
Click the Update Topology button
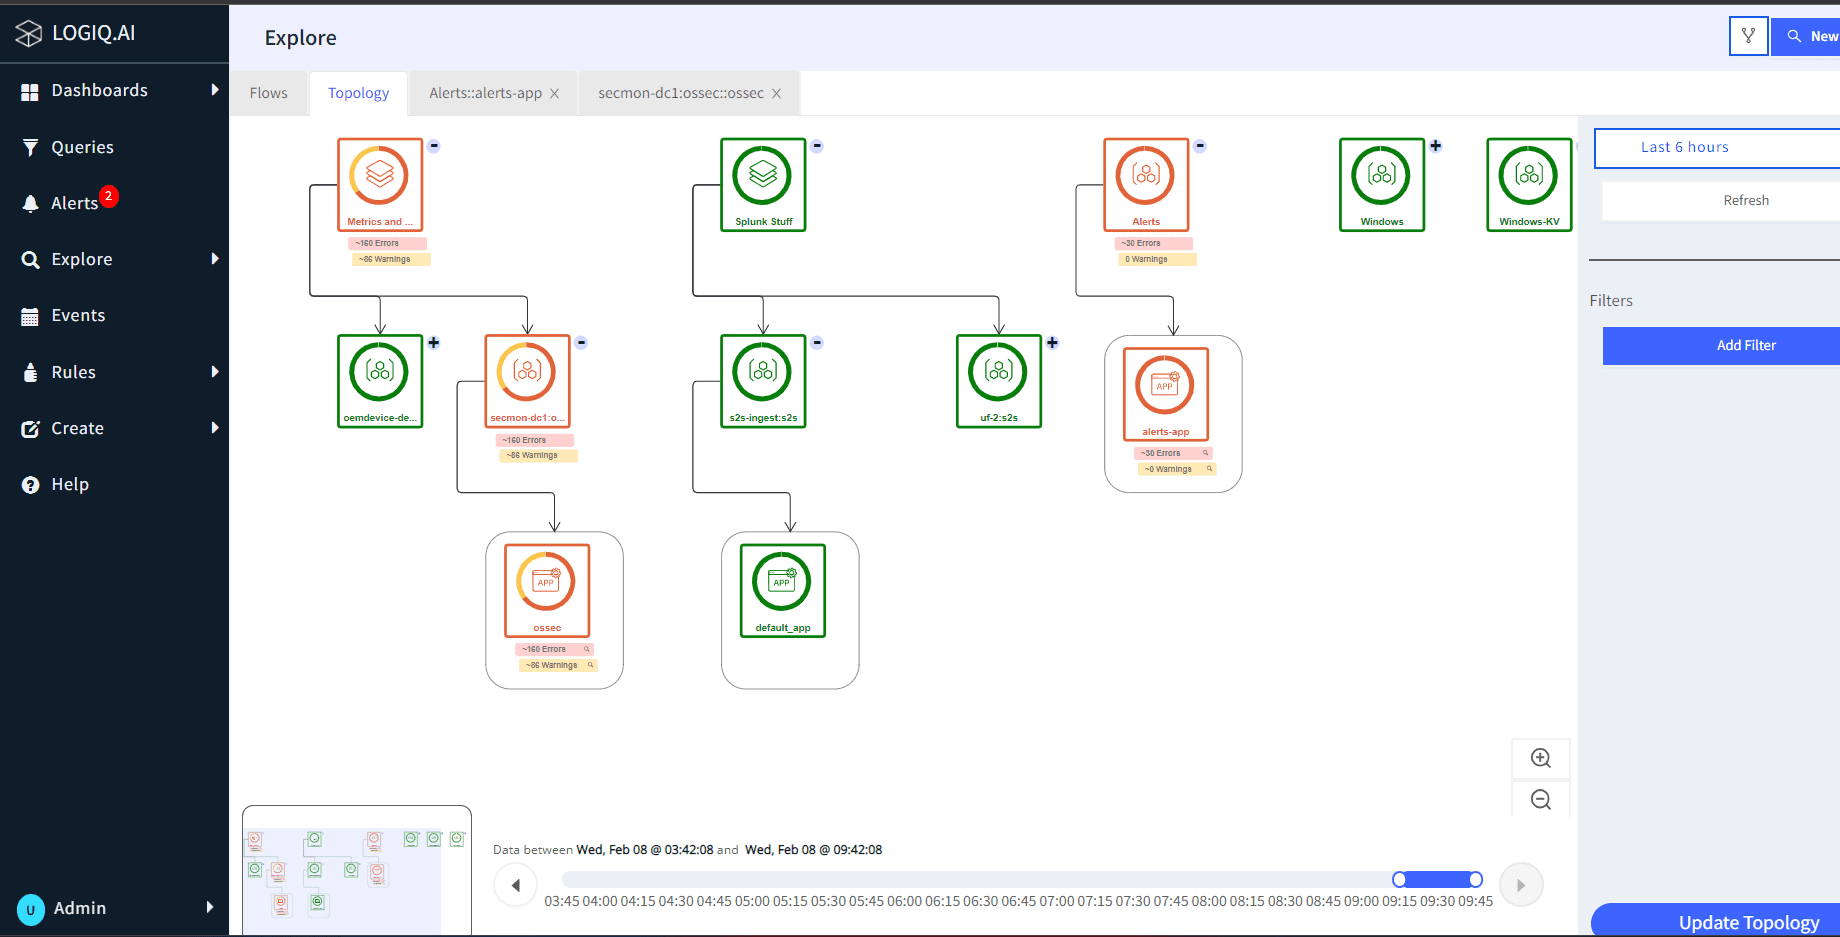[1716, 921]
